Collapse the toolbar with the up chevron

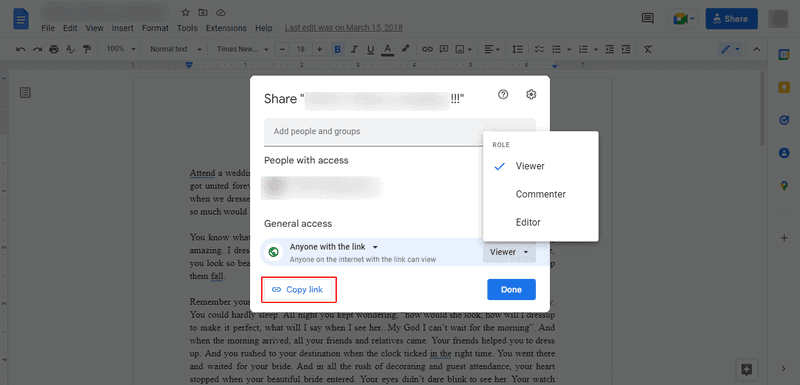757,49
